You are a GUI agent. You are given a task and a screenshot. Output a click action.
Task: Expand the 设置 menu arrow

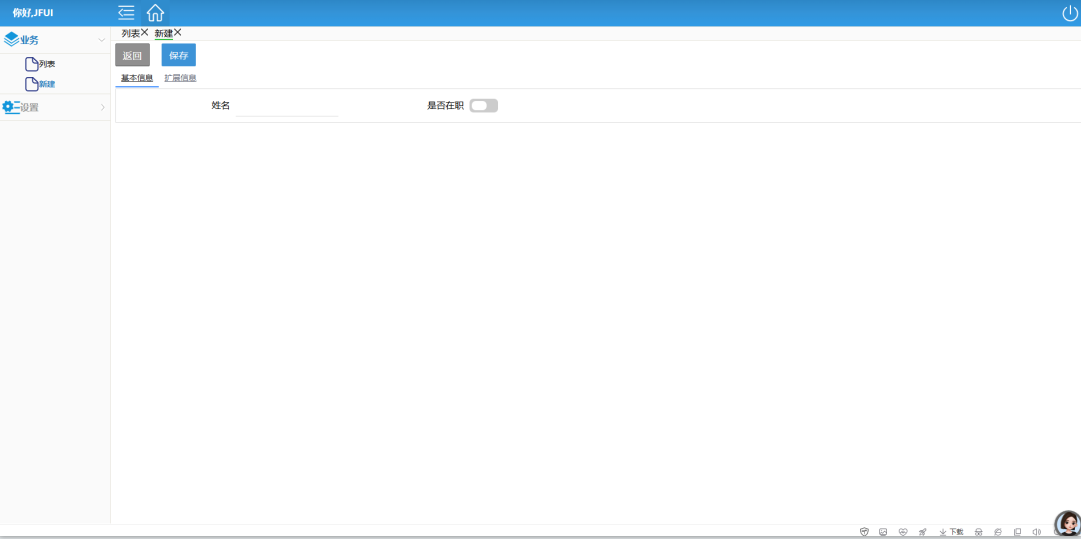(102, 107)
